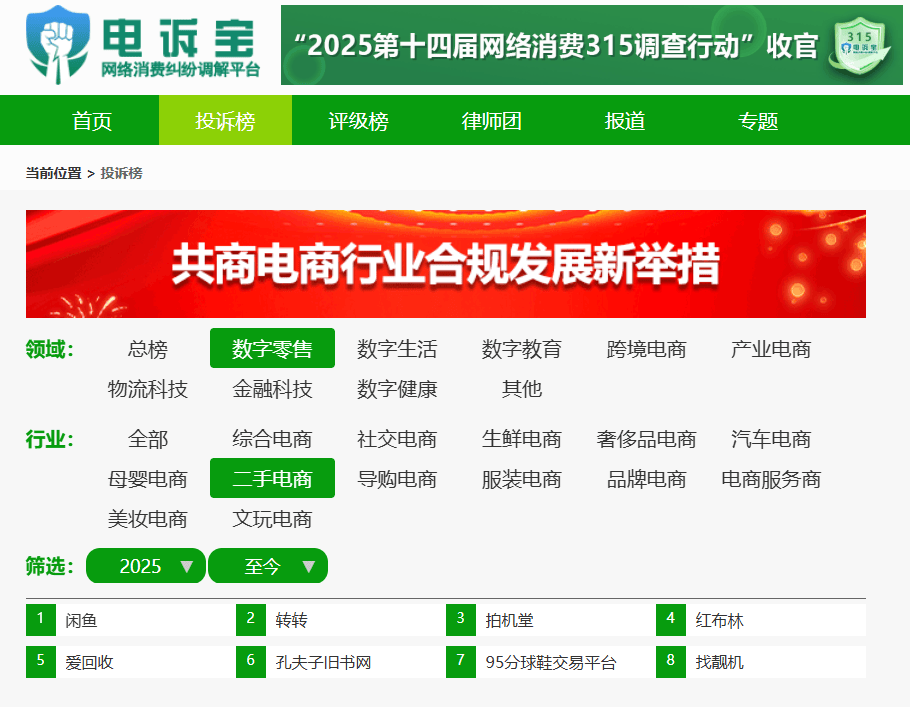Click the 投诉榜 breadcrumb link
910x707 pixels.
click(x=121, y=173)
